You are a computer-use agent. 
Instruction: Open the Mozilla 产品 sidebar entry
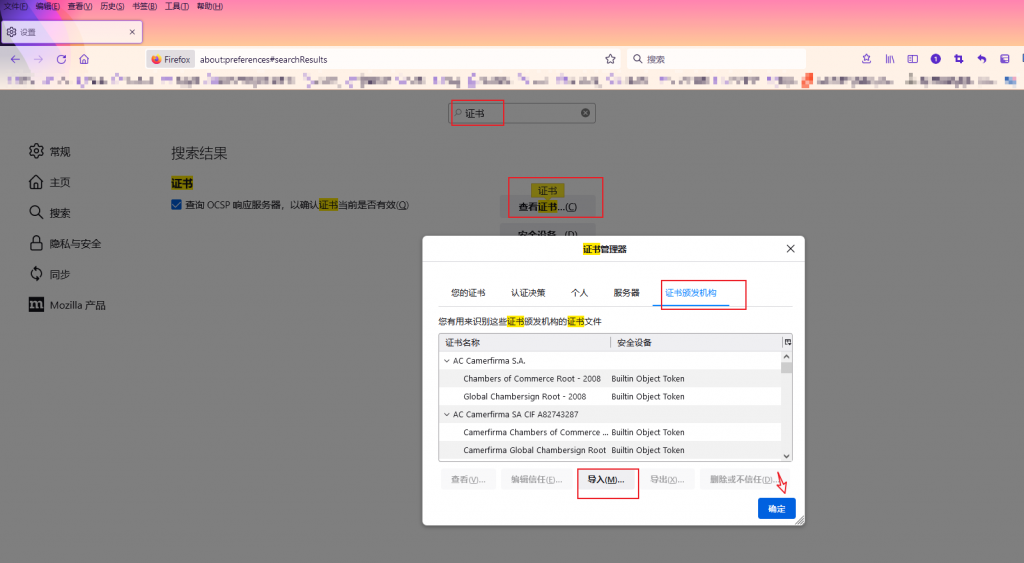[x=67, y=305]
